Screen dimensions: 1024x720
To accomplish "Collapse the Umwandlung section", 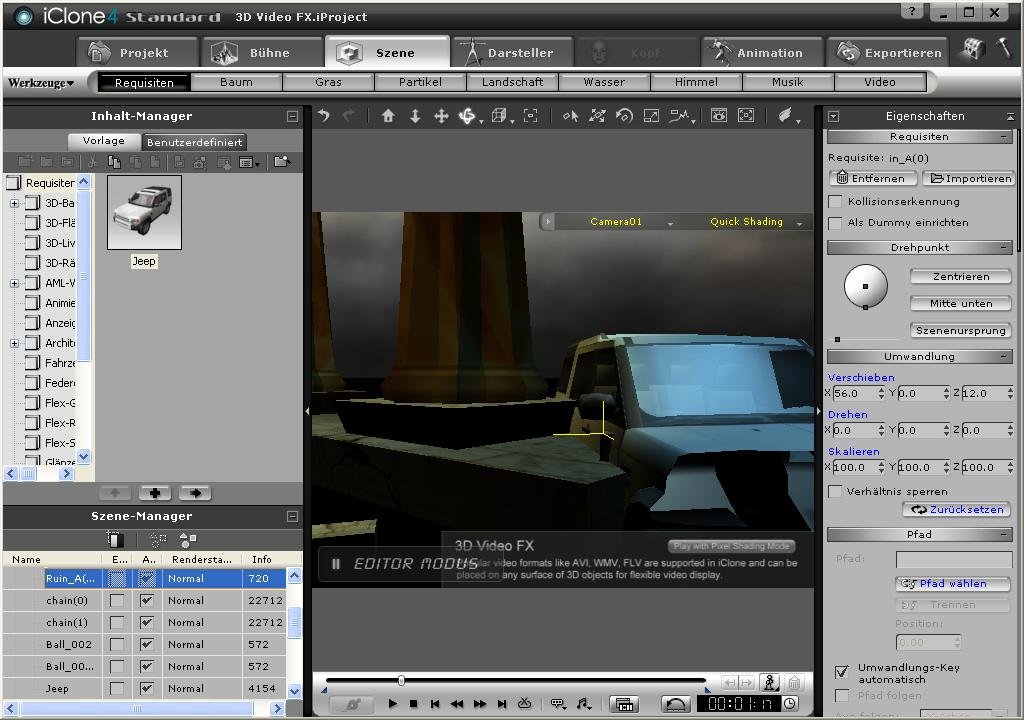I will click(x=1004, y=357).
